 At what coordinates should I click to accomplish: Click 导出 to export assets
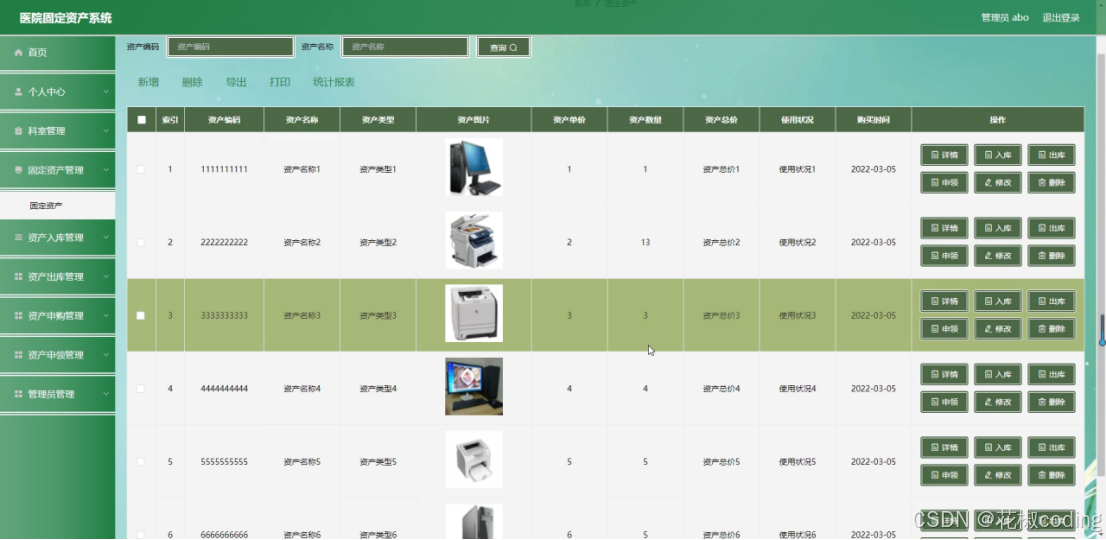(x=236, y=82)
